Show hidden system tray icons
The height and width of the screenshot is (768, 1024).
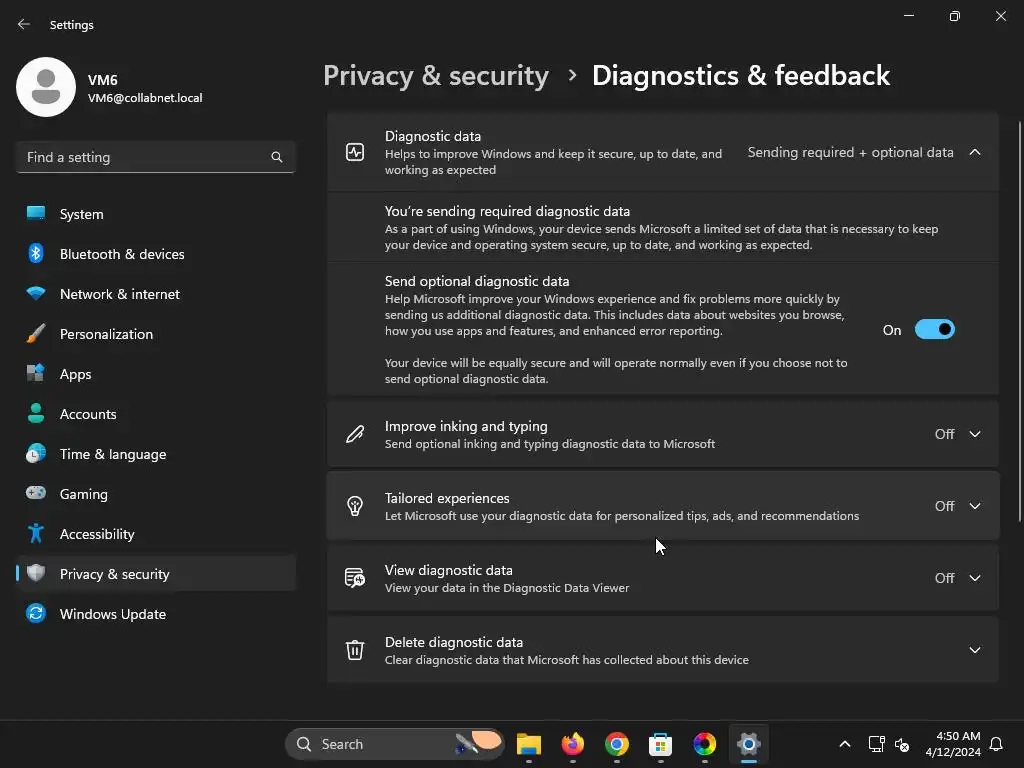pyautogui.click(x=844, y=744)
